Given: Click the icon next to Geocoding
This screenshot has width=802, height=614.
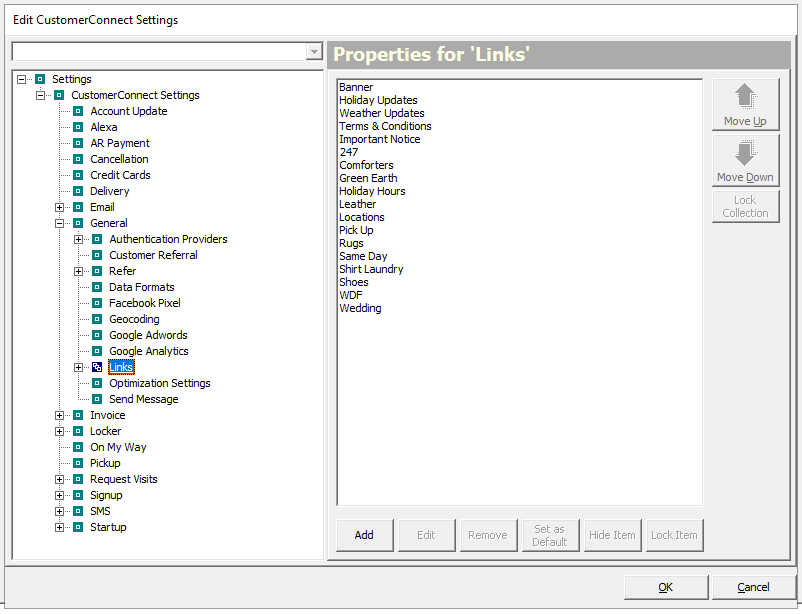Looking at the screenshot, I should coord(97,319).
